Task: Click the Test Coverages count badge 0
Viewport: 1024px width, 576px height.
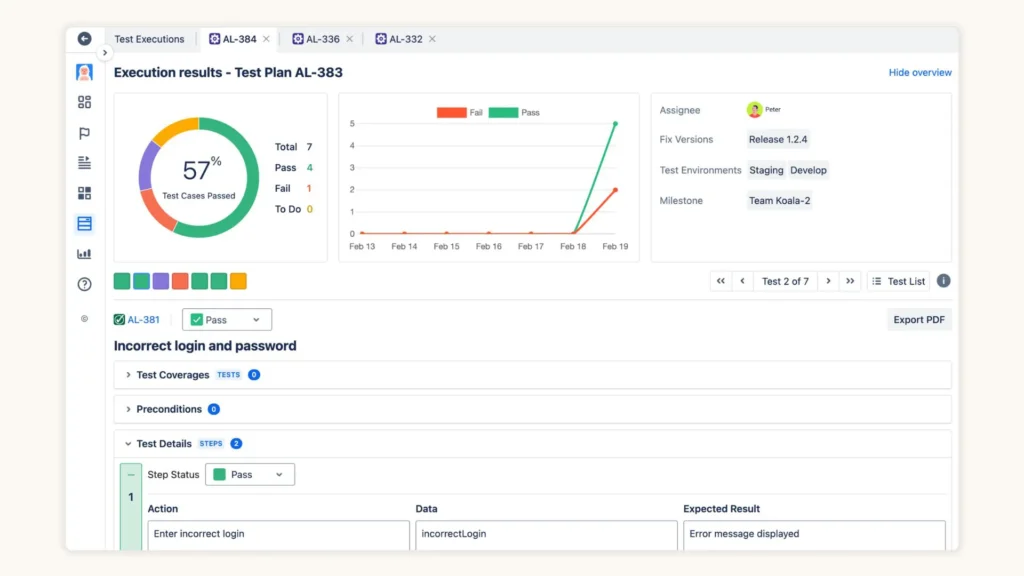Action: click(x=254, y=375)
